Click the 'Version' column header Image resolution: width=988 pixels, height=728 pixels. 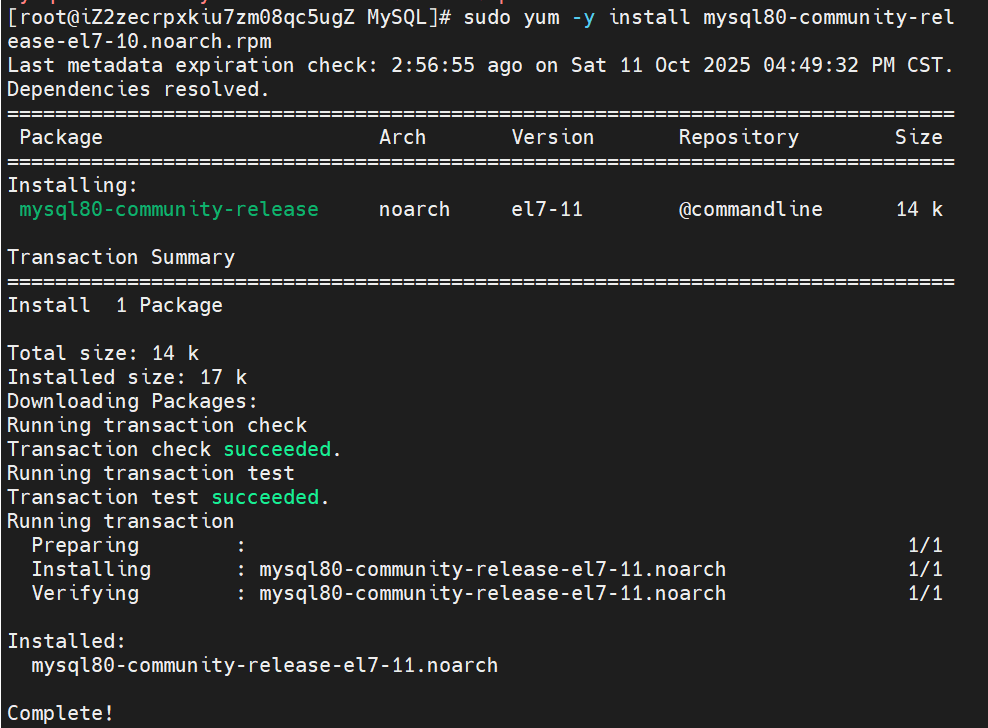tap(553, 137)
